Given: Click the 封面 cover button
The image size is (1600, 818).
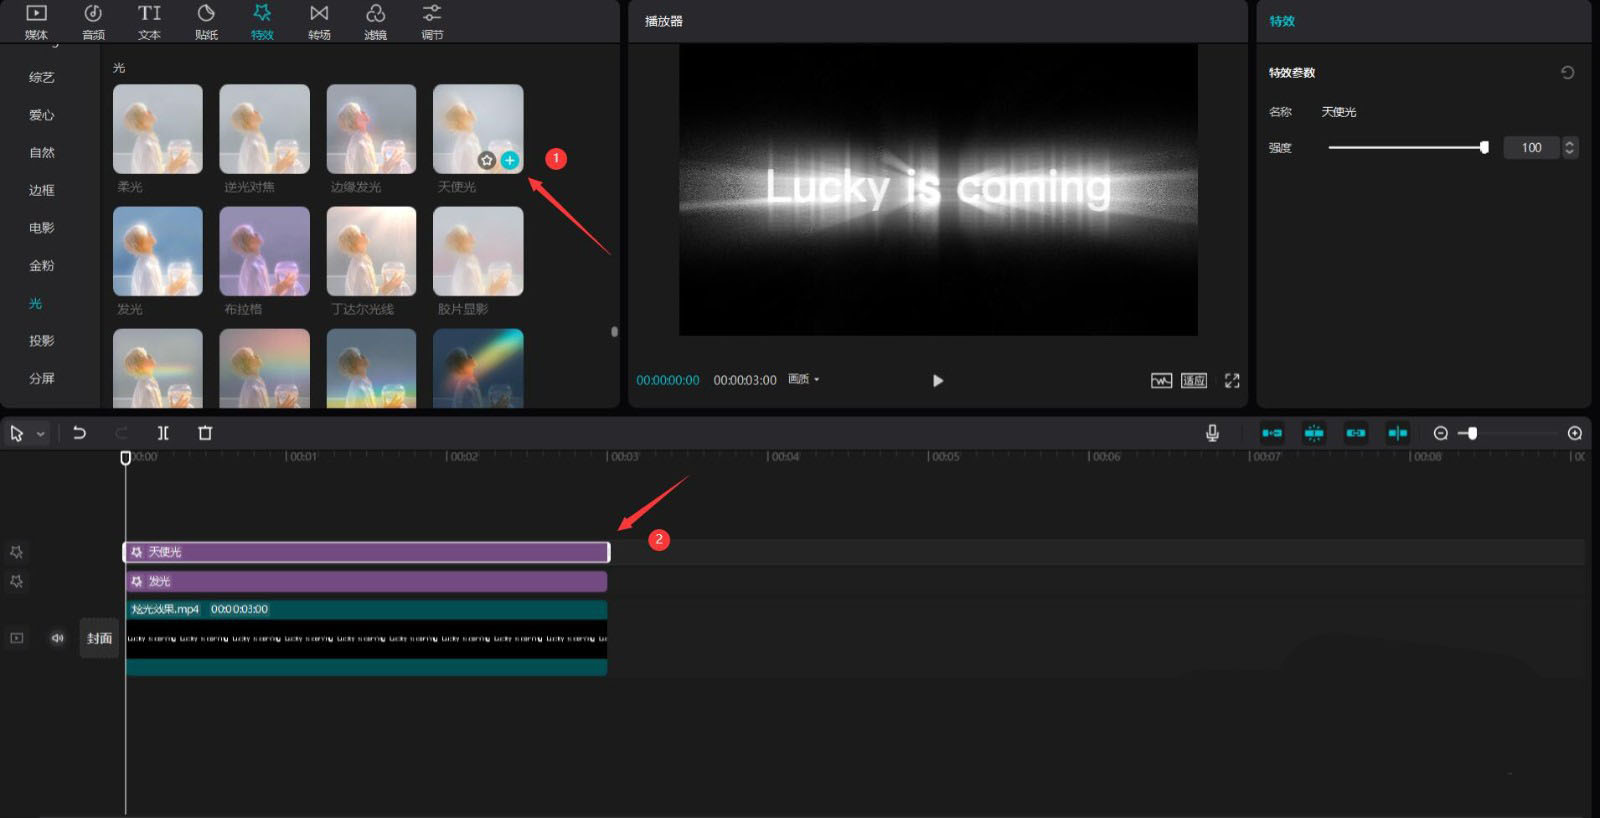Looking at the screenshot, I should point(99,638).
